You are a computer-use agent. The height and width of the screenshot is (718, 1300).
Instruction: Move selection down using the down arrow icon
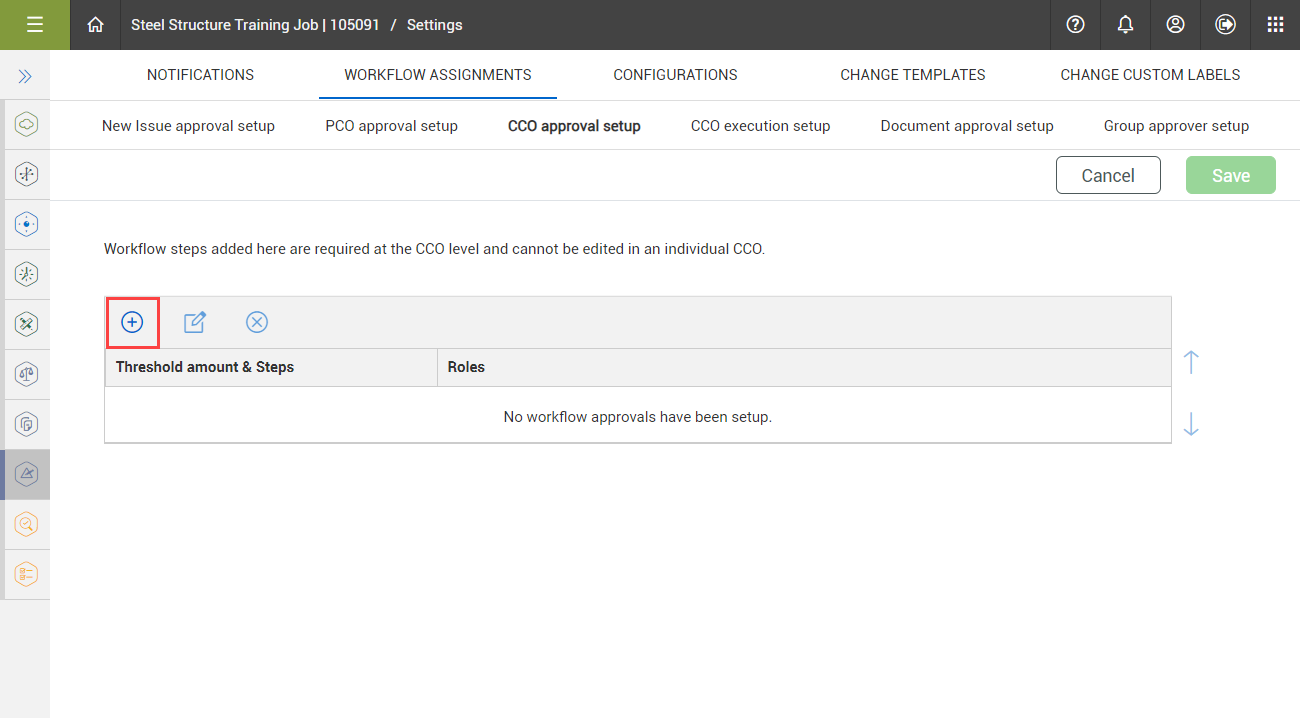point(1191,424)
